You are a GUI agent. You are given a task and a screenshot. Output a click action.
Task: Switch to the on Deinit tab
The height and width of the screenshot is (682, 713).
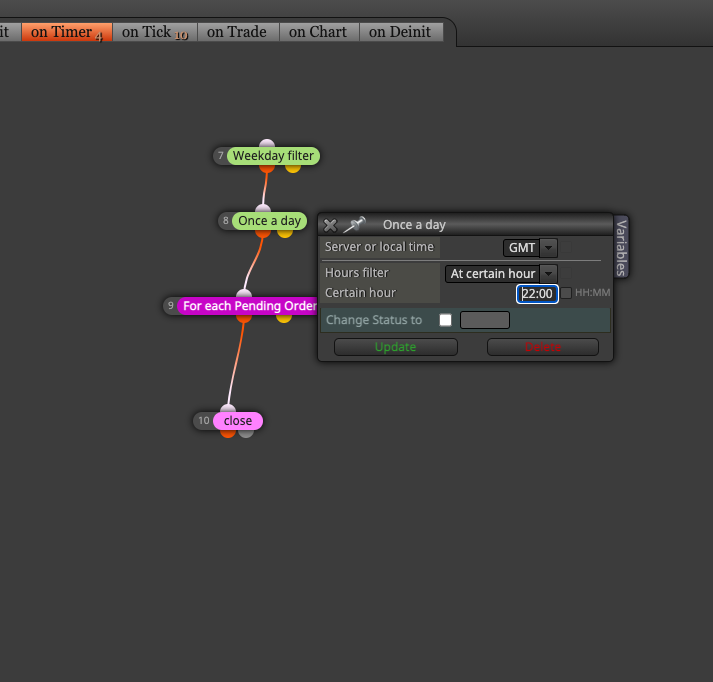(401, 32)
